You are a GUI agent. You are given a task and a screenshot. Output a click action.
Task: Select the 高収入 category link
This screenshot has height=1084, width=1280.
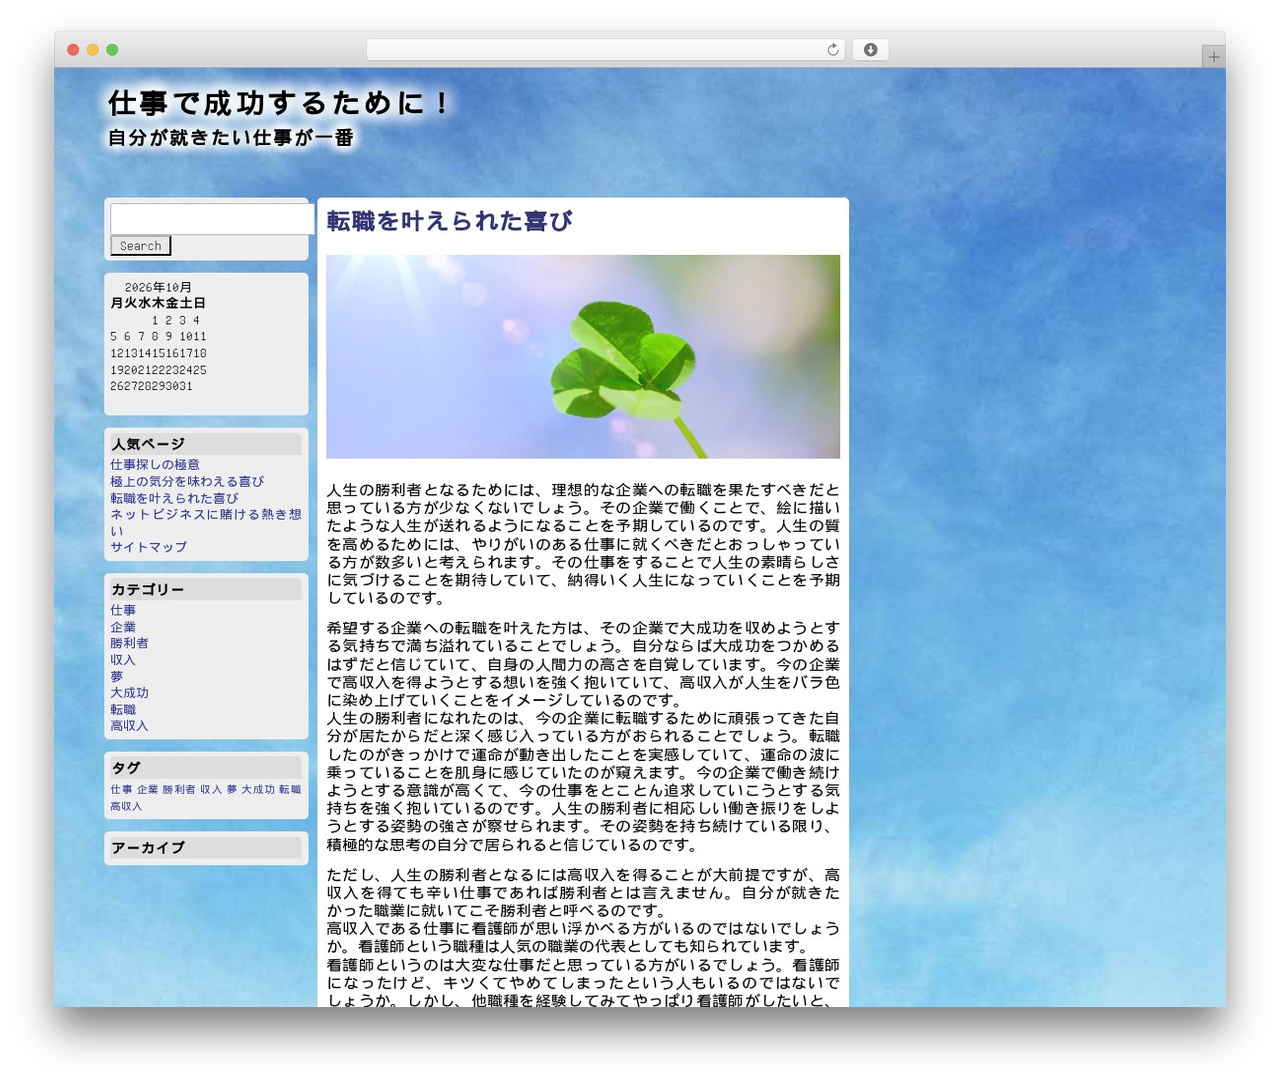(129, 726)
